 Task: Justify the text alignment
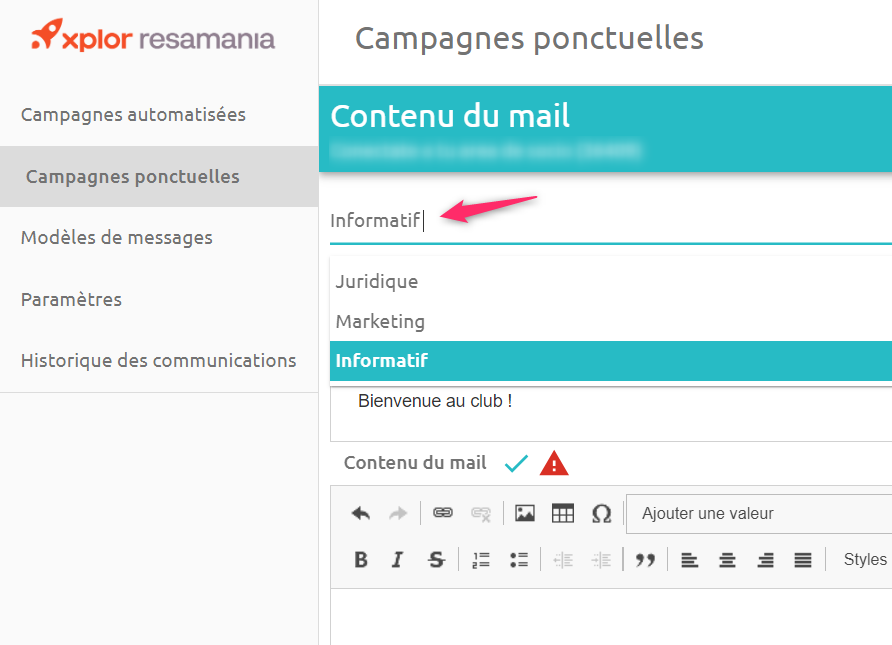[803, 560]
